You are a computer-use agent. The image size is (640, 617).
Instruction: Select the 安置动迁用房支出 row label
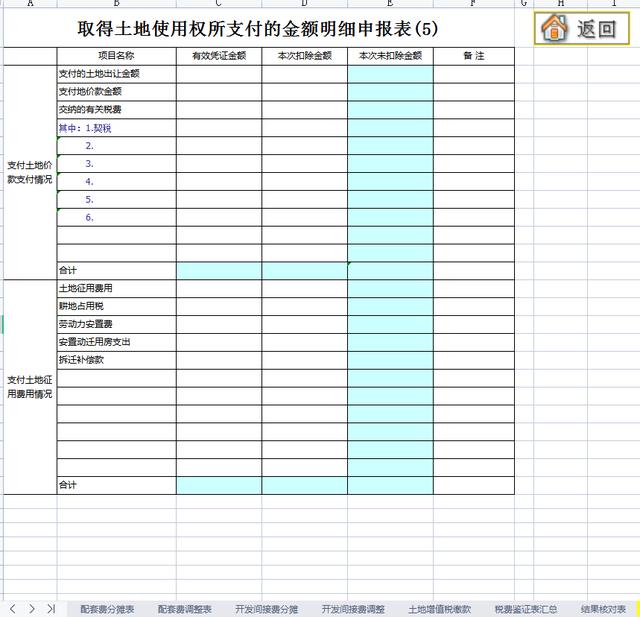(116, 343)
